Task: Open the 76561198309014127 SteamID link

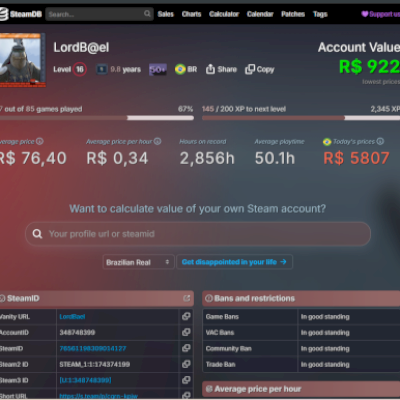Action: (93, 348)
